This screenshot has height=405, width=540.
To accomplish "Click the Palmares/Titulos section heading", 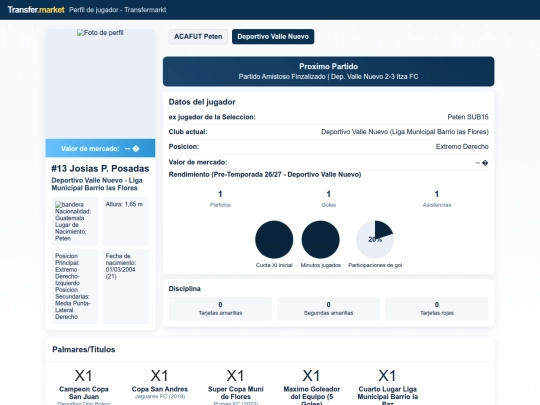I will pyautogui.click(x=84, y=350).
